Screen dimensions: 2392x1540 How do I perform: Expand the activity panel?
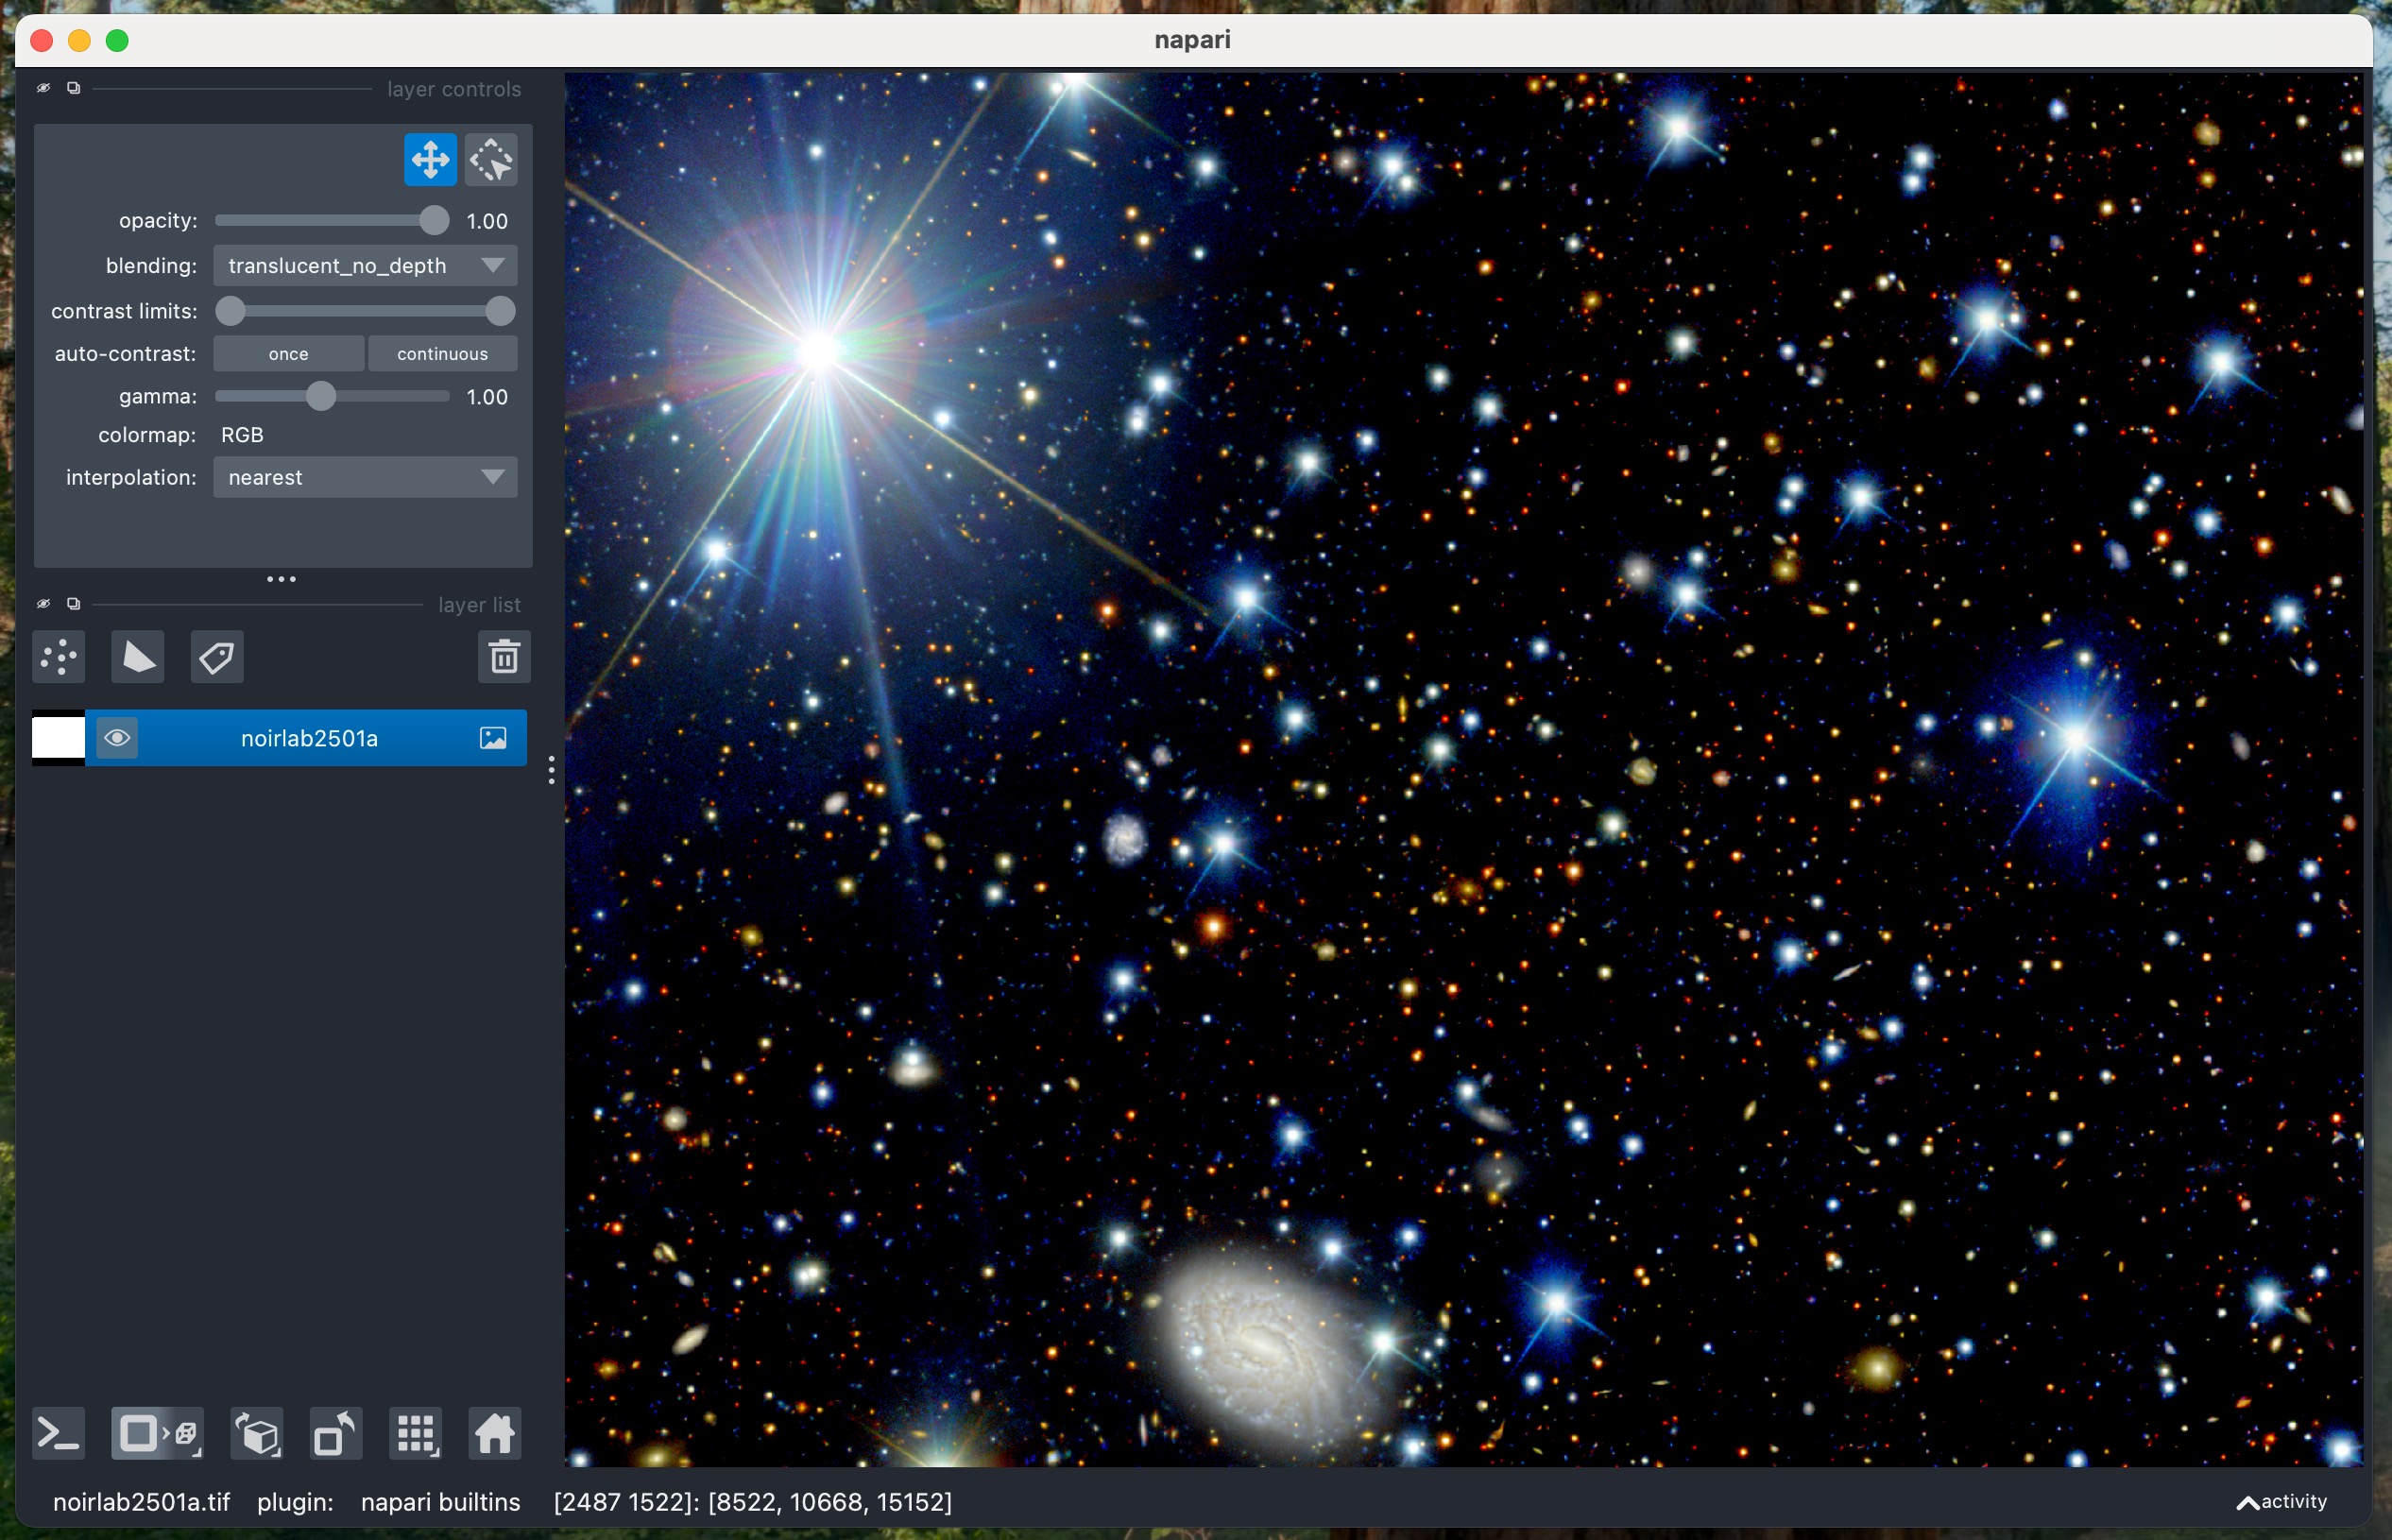2281,1501
